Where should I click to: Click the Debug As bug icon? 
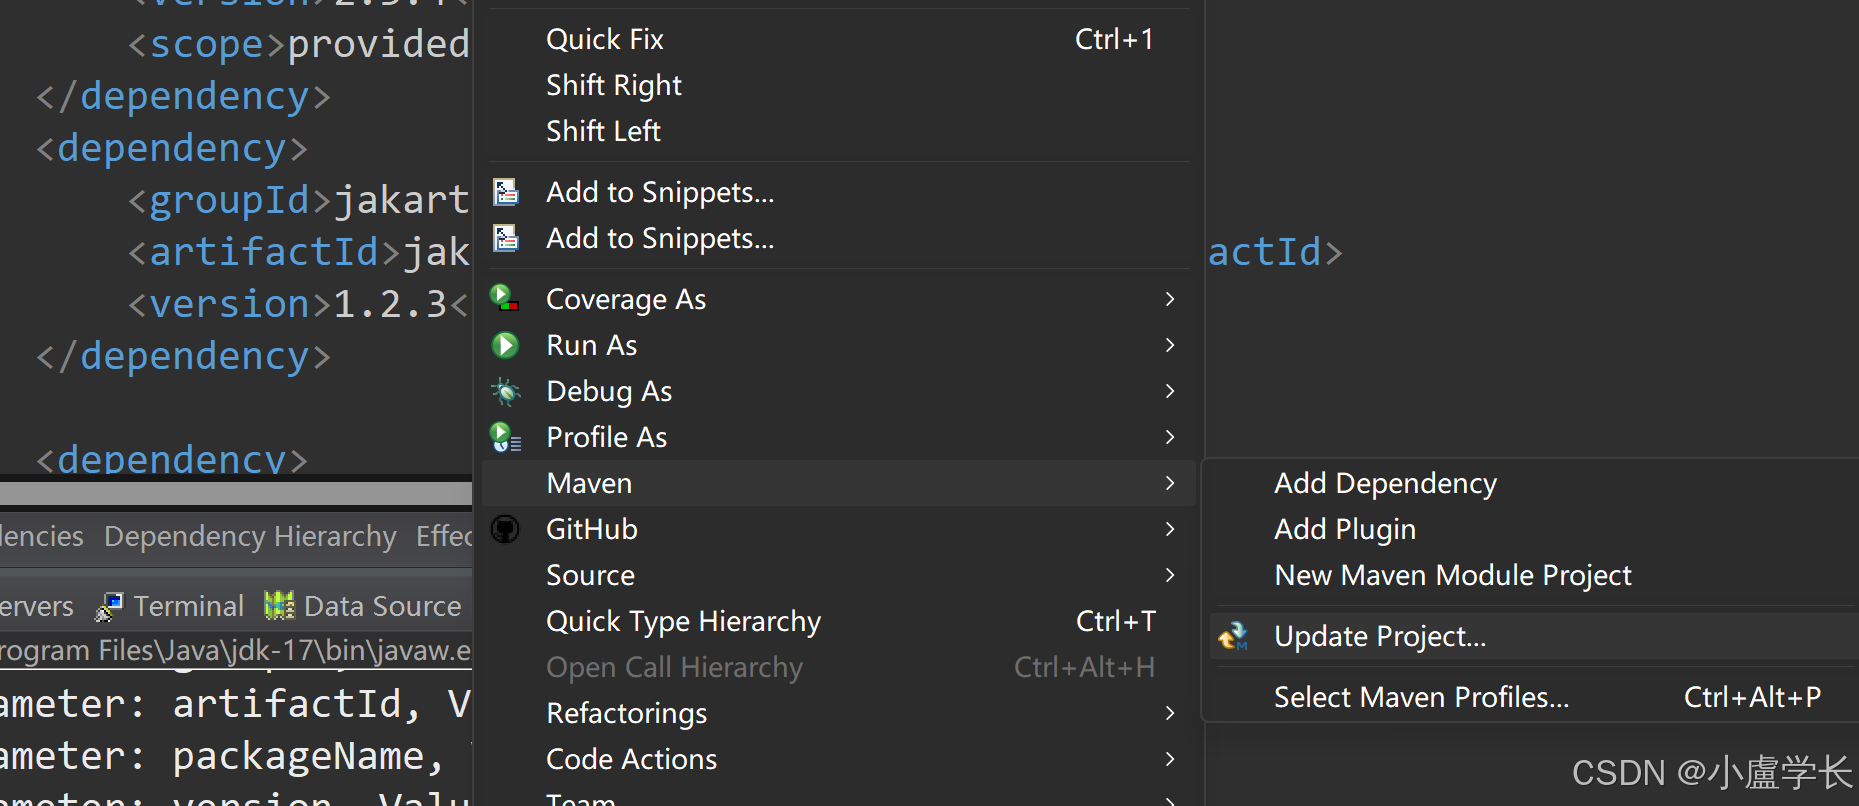505,391
